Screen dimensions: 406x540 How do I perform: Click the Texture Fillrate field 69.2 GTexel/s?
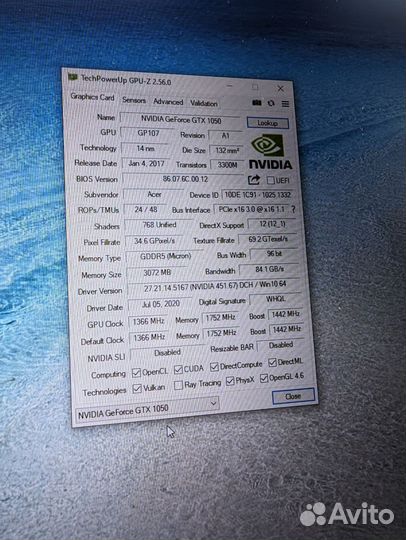coord(268,239)
